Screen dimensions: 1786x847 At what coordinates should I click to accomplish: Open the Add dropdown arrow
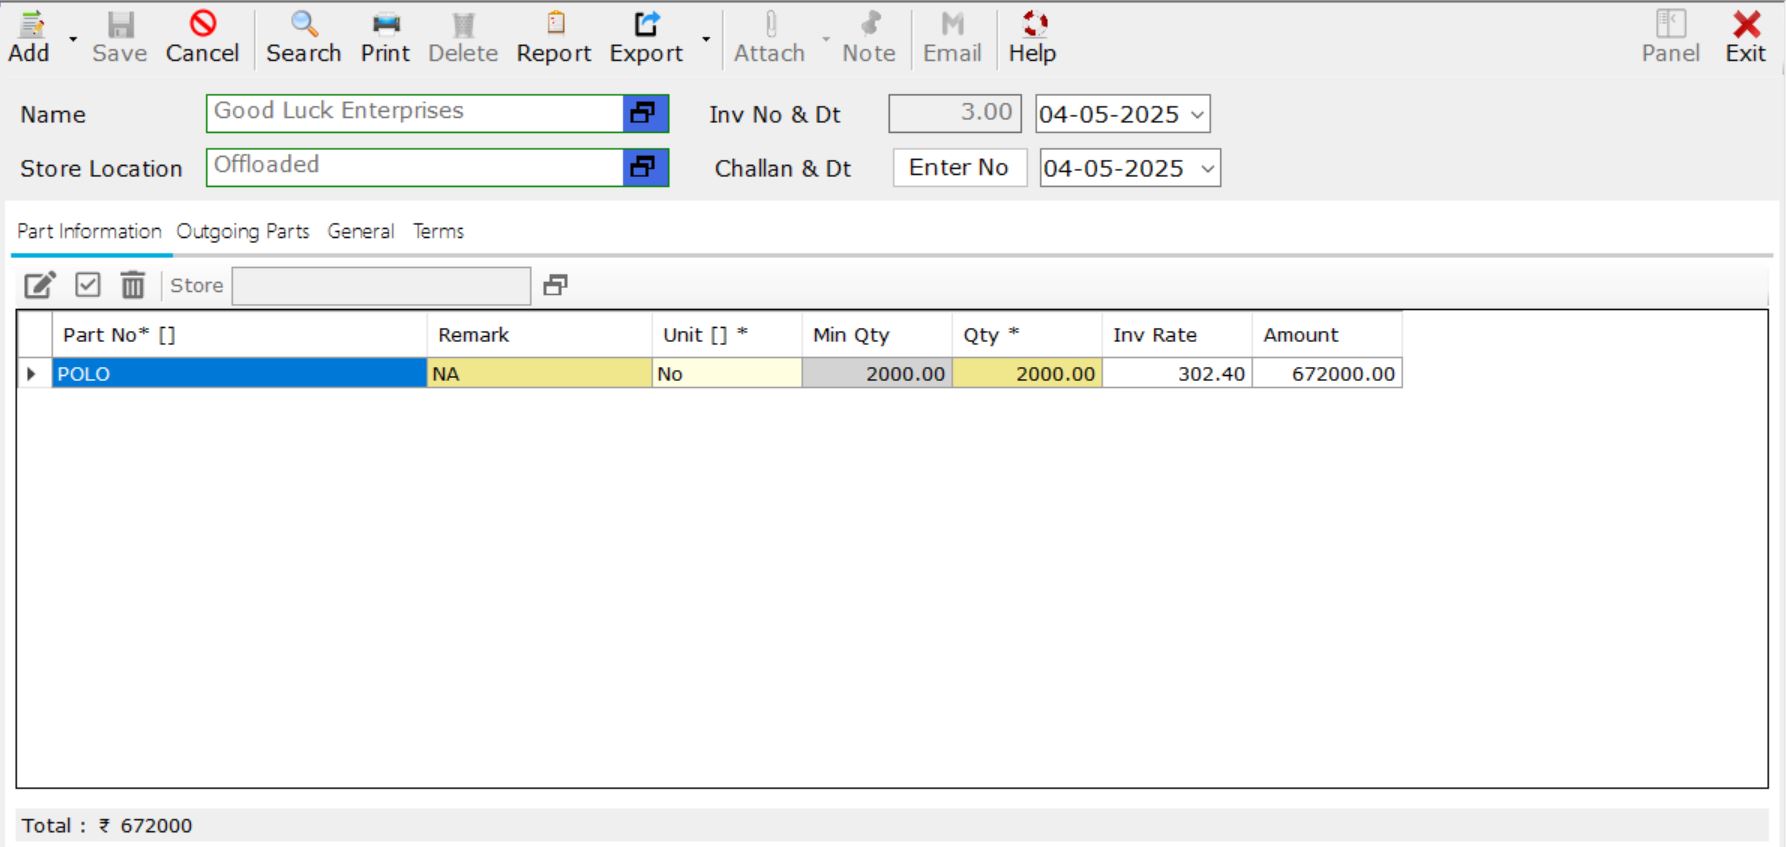pos(73,40)
